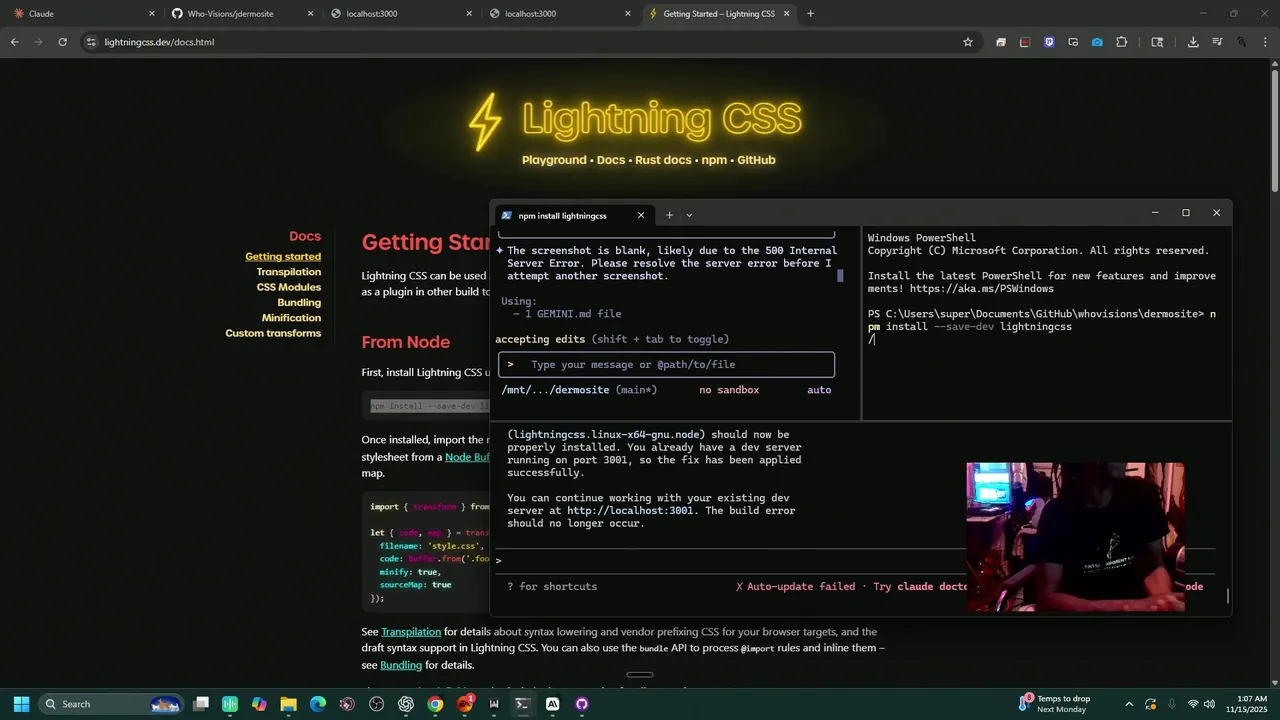Add a new terminal tab
Viewport: 1280px width, 720px height.
tap(669, 215)
